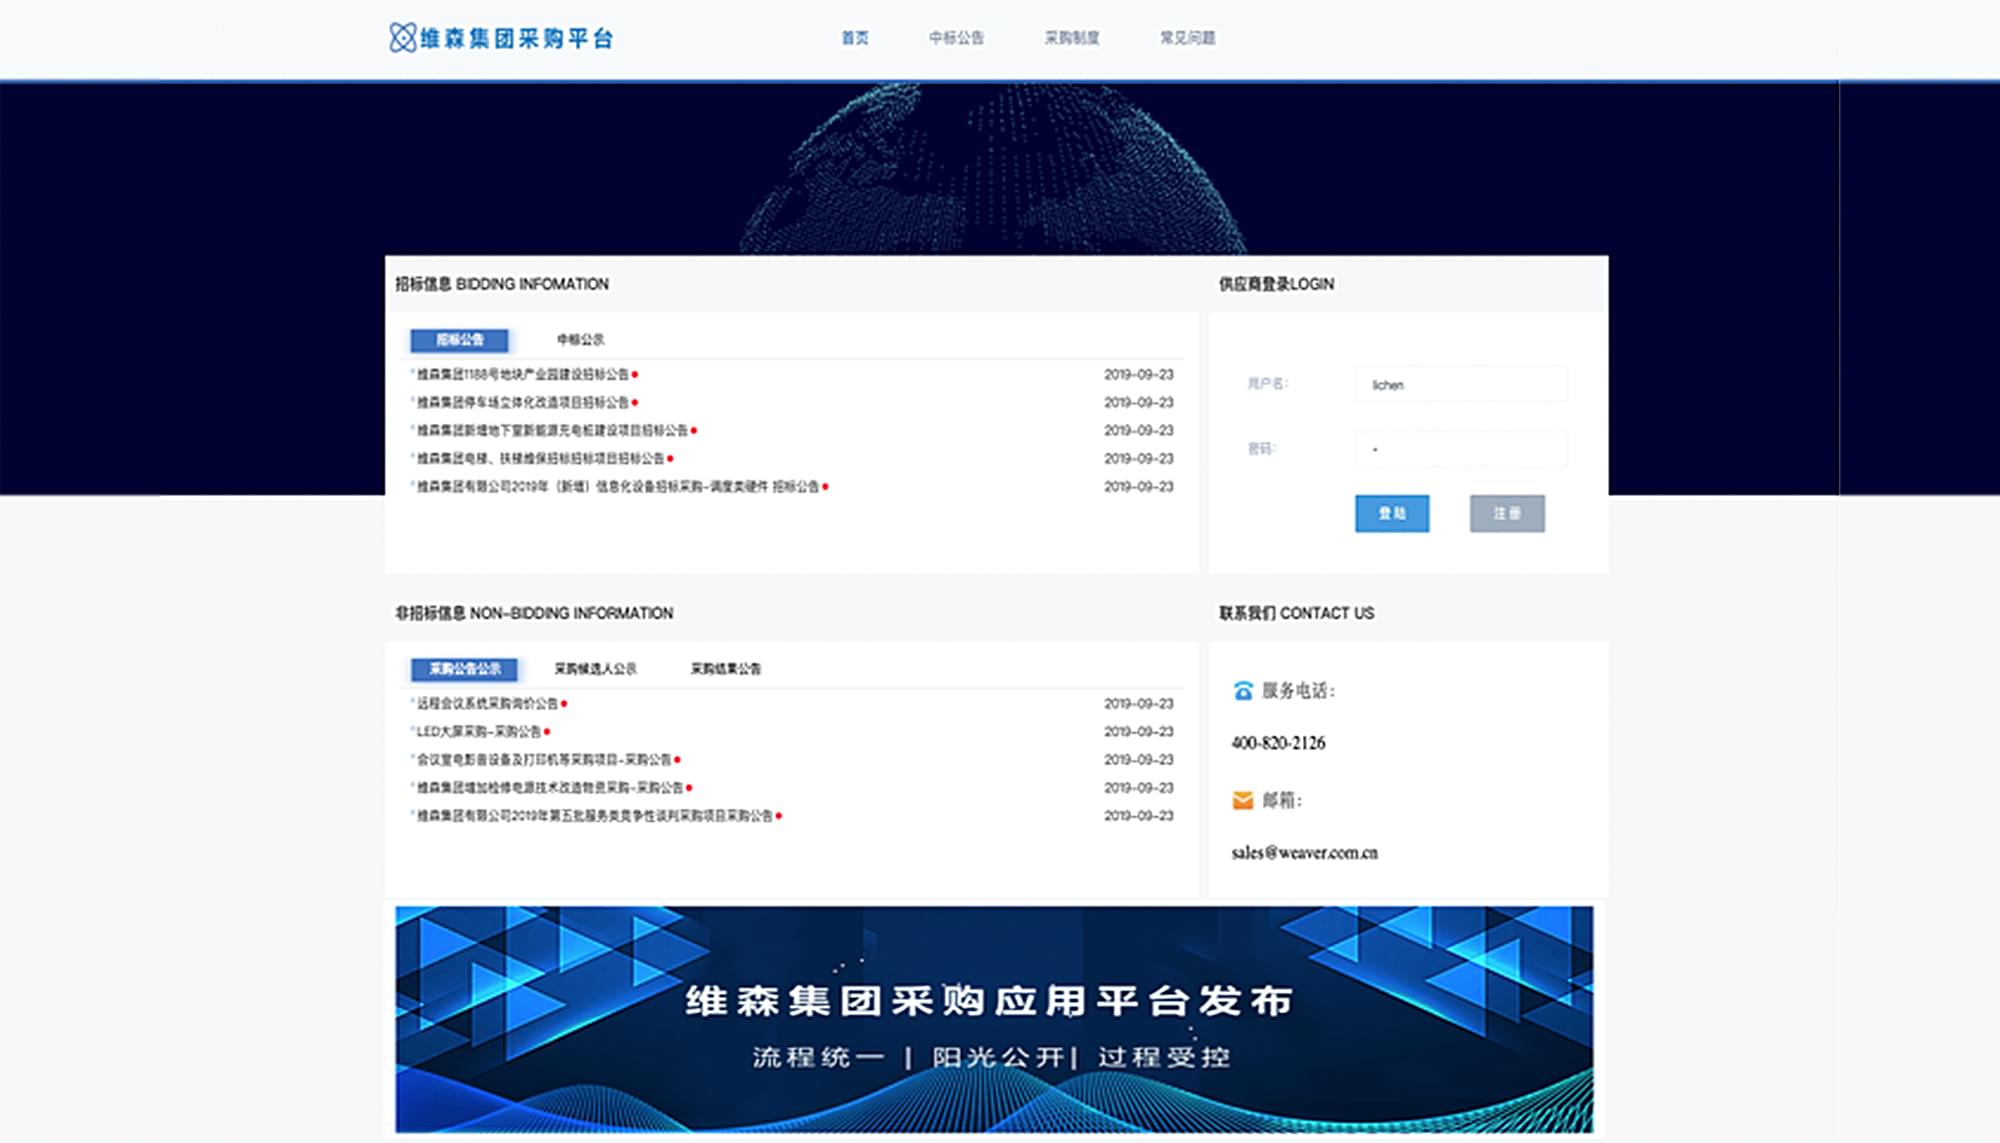The height and width of the screenshot is (1143, 2000).
Task: Open 首页 in the top navigation
Action: click(855, 38)
